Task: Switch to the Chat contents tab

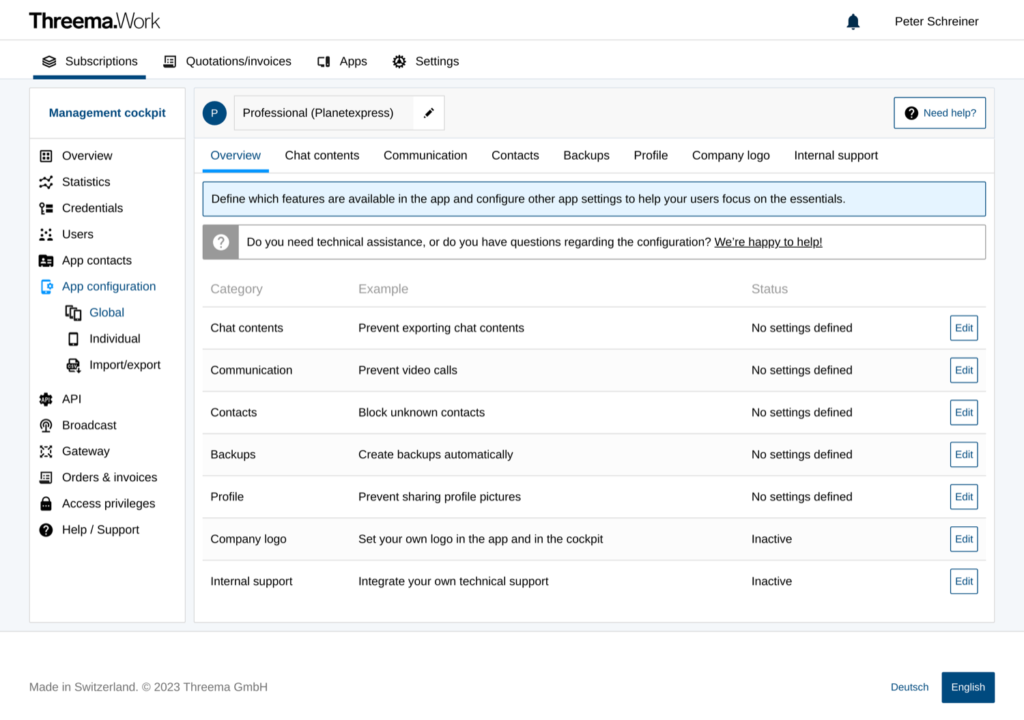Action: point(322,155)
